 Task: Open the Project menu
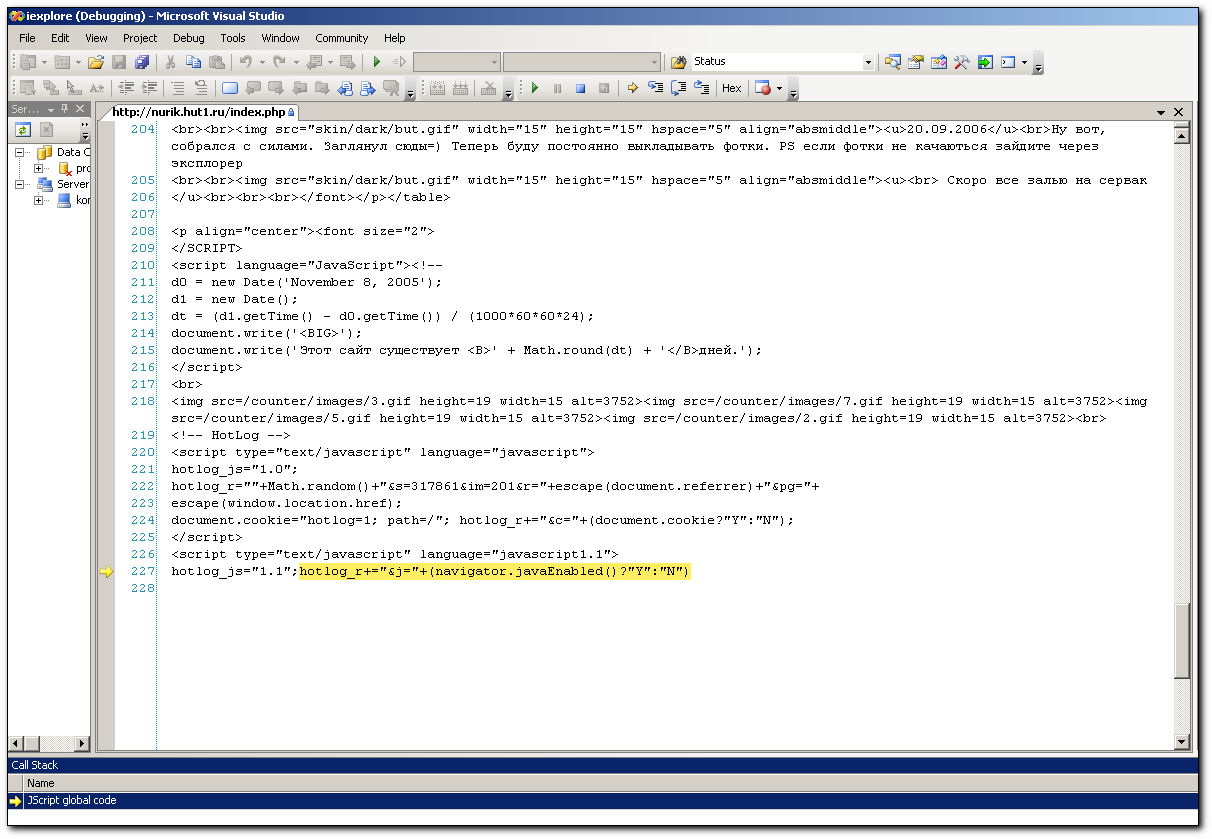[x=140, y=38]
